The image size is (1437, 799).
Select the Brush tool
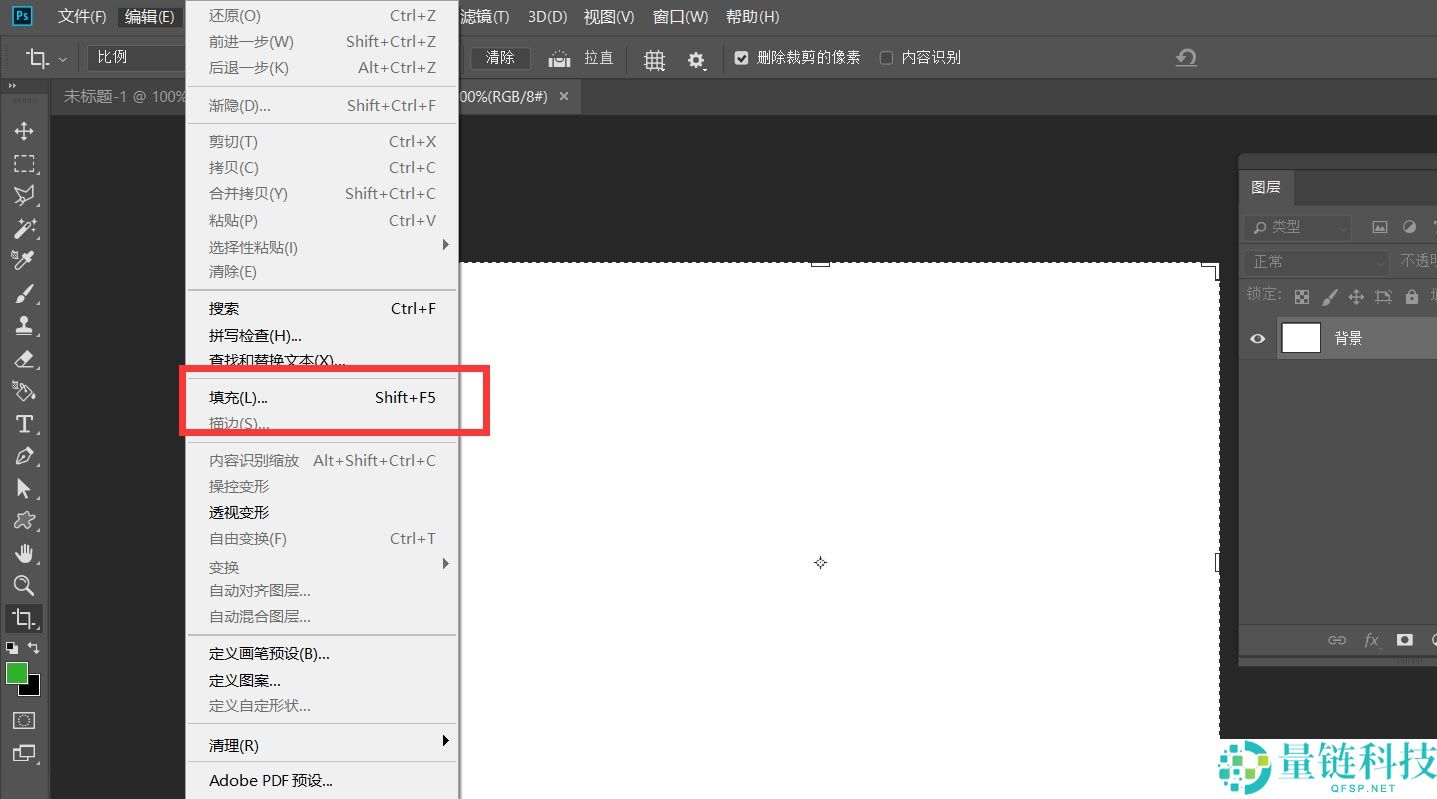coord(24,294)
